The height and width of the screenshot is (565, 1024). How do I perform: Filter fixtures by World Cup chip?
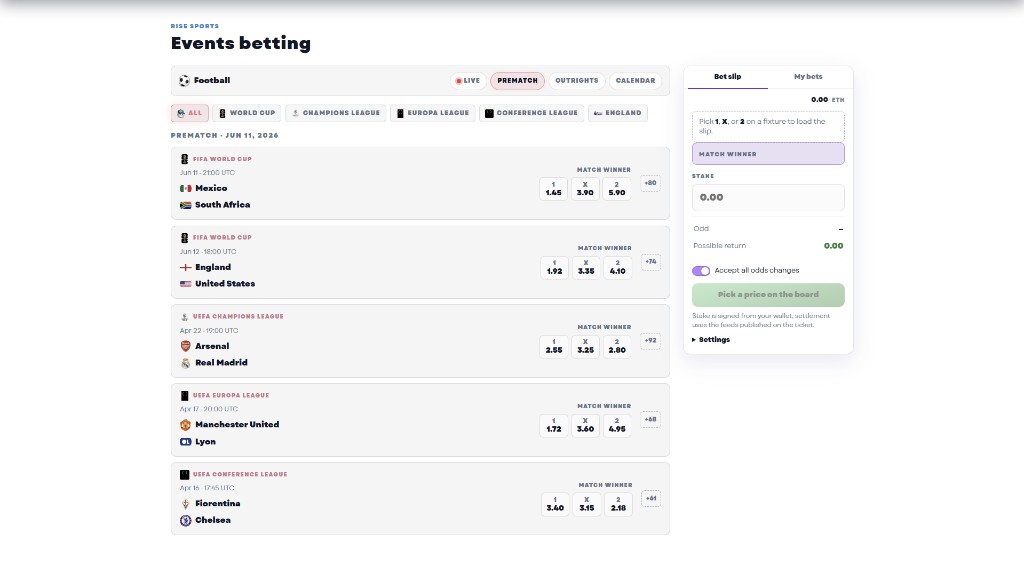[247, 113]
